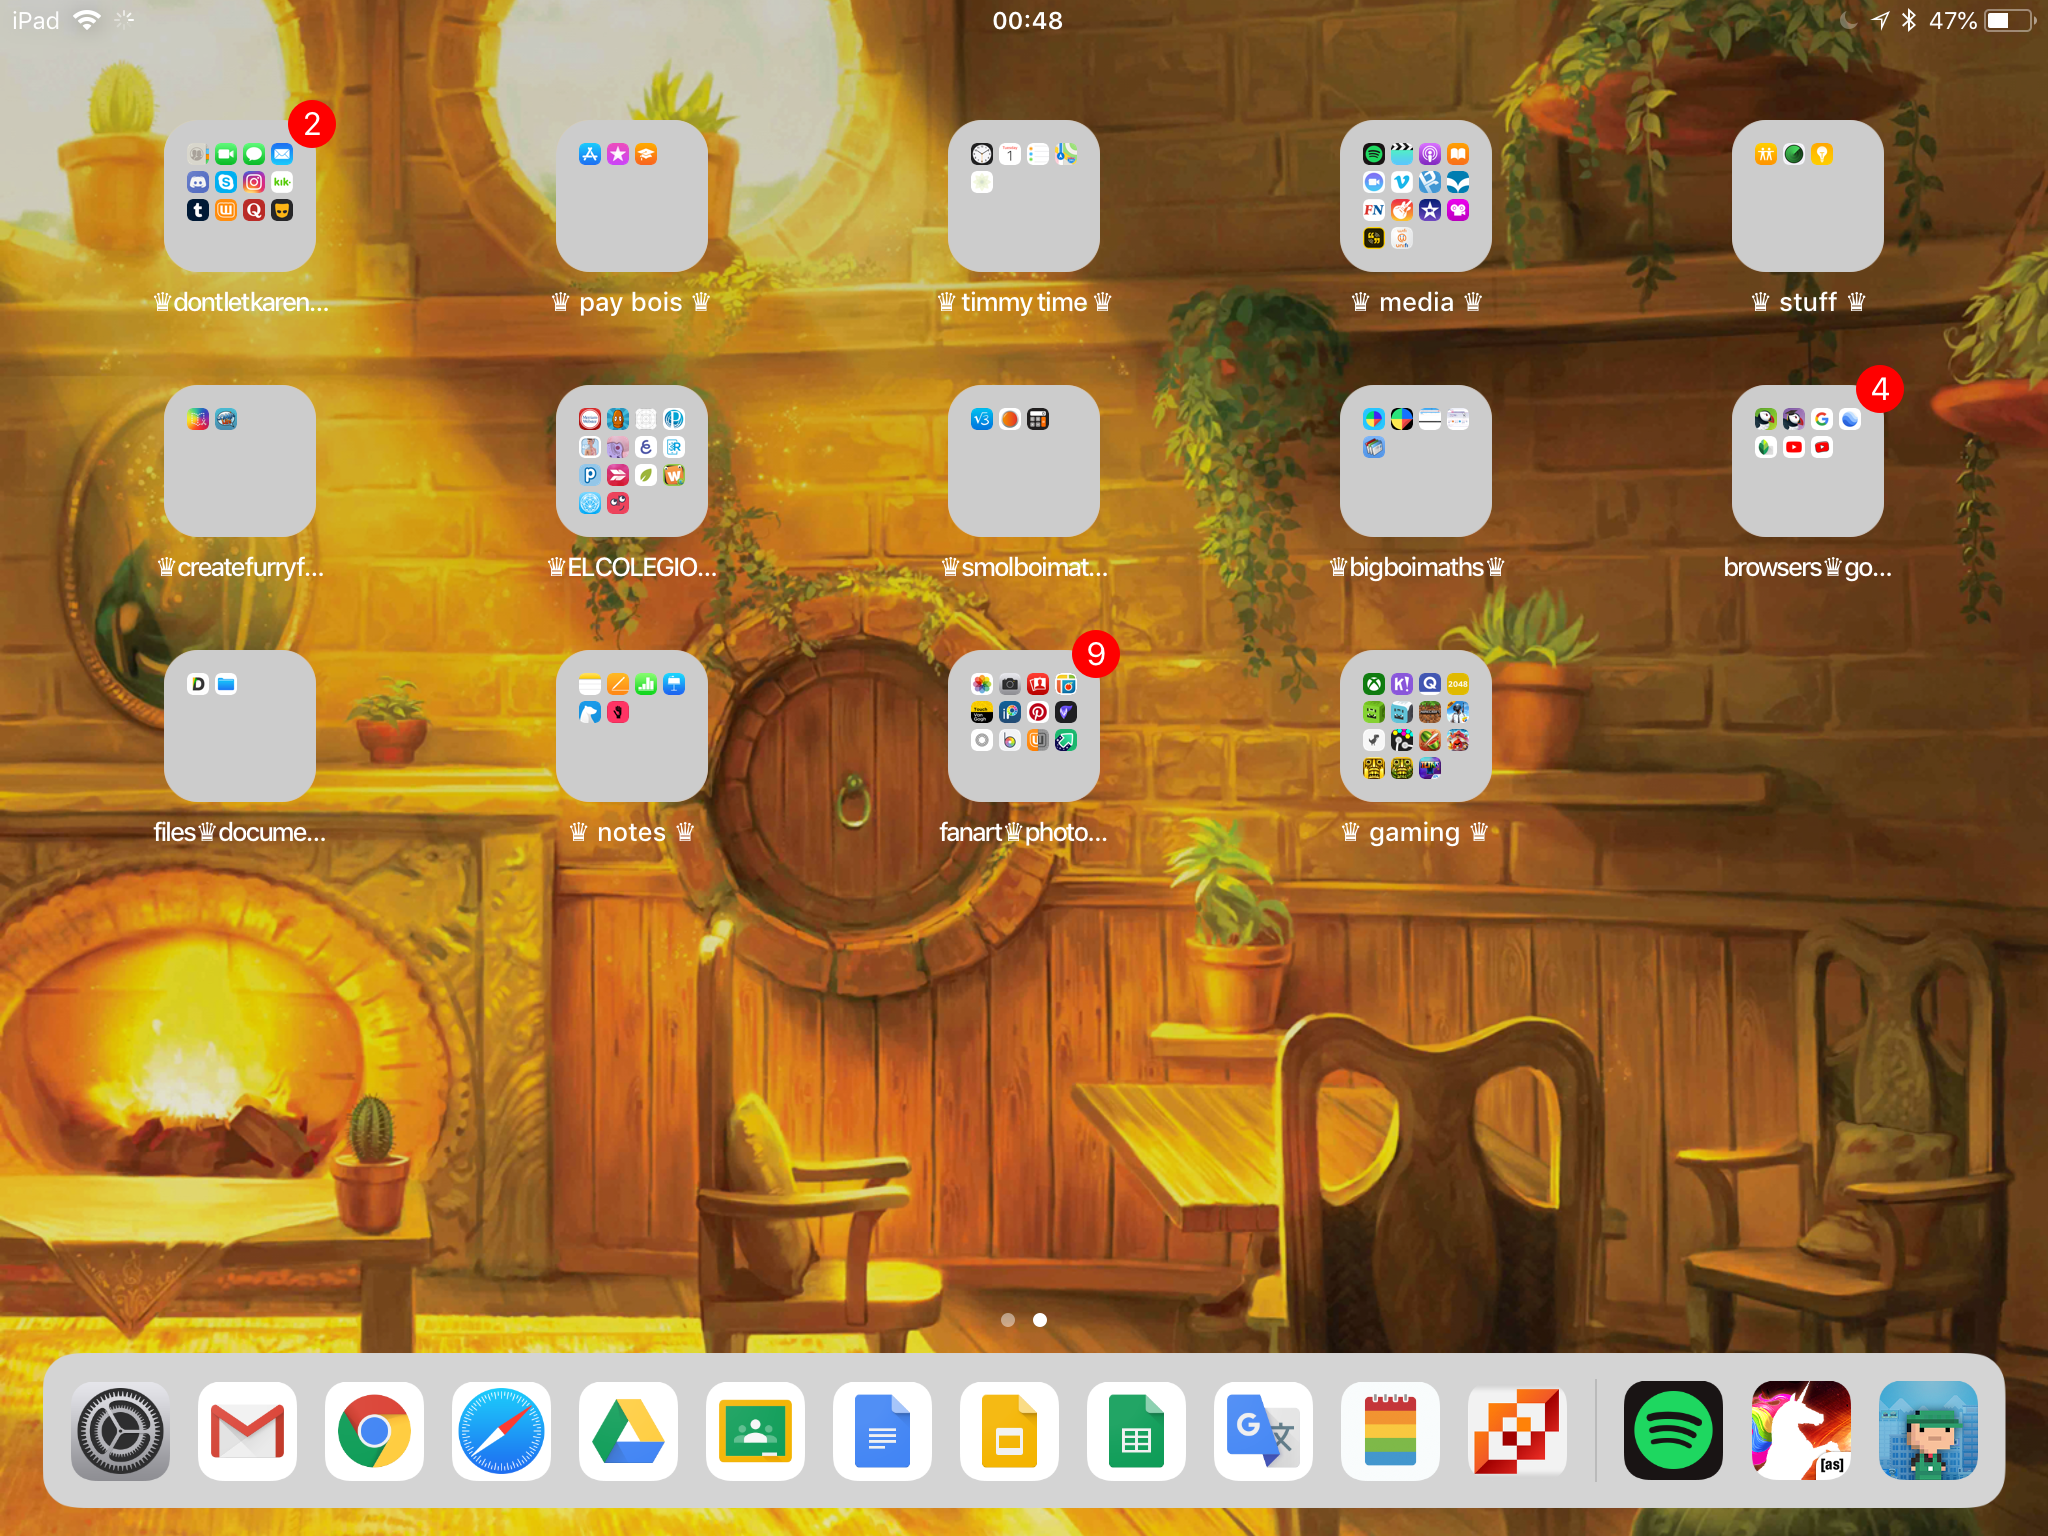Open the fanart photo folder with badge 9
Viewport: 2048px width, 1536px height.
click(x=1024, y=726)
